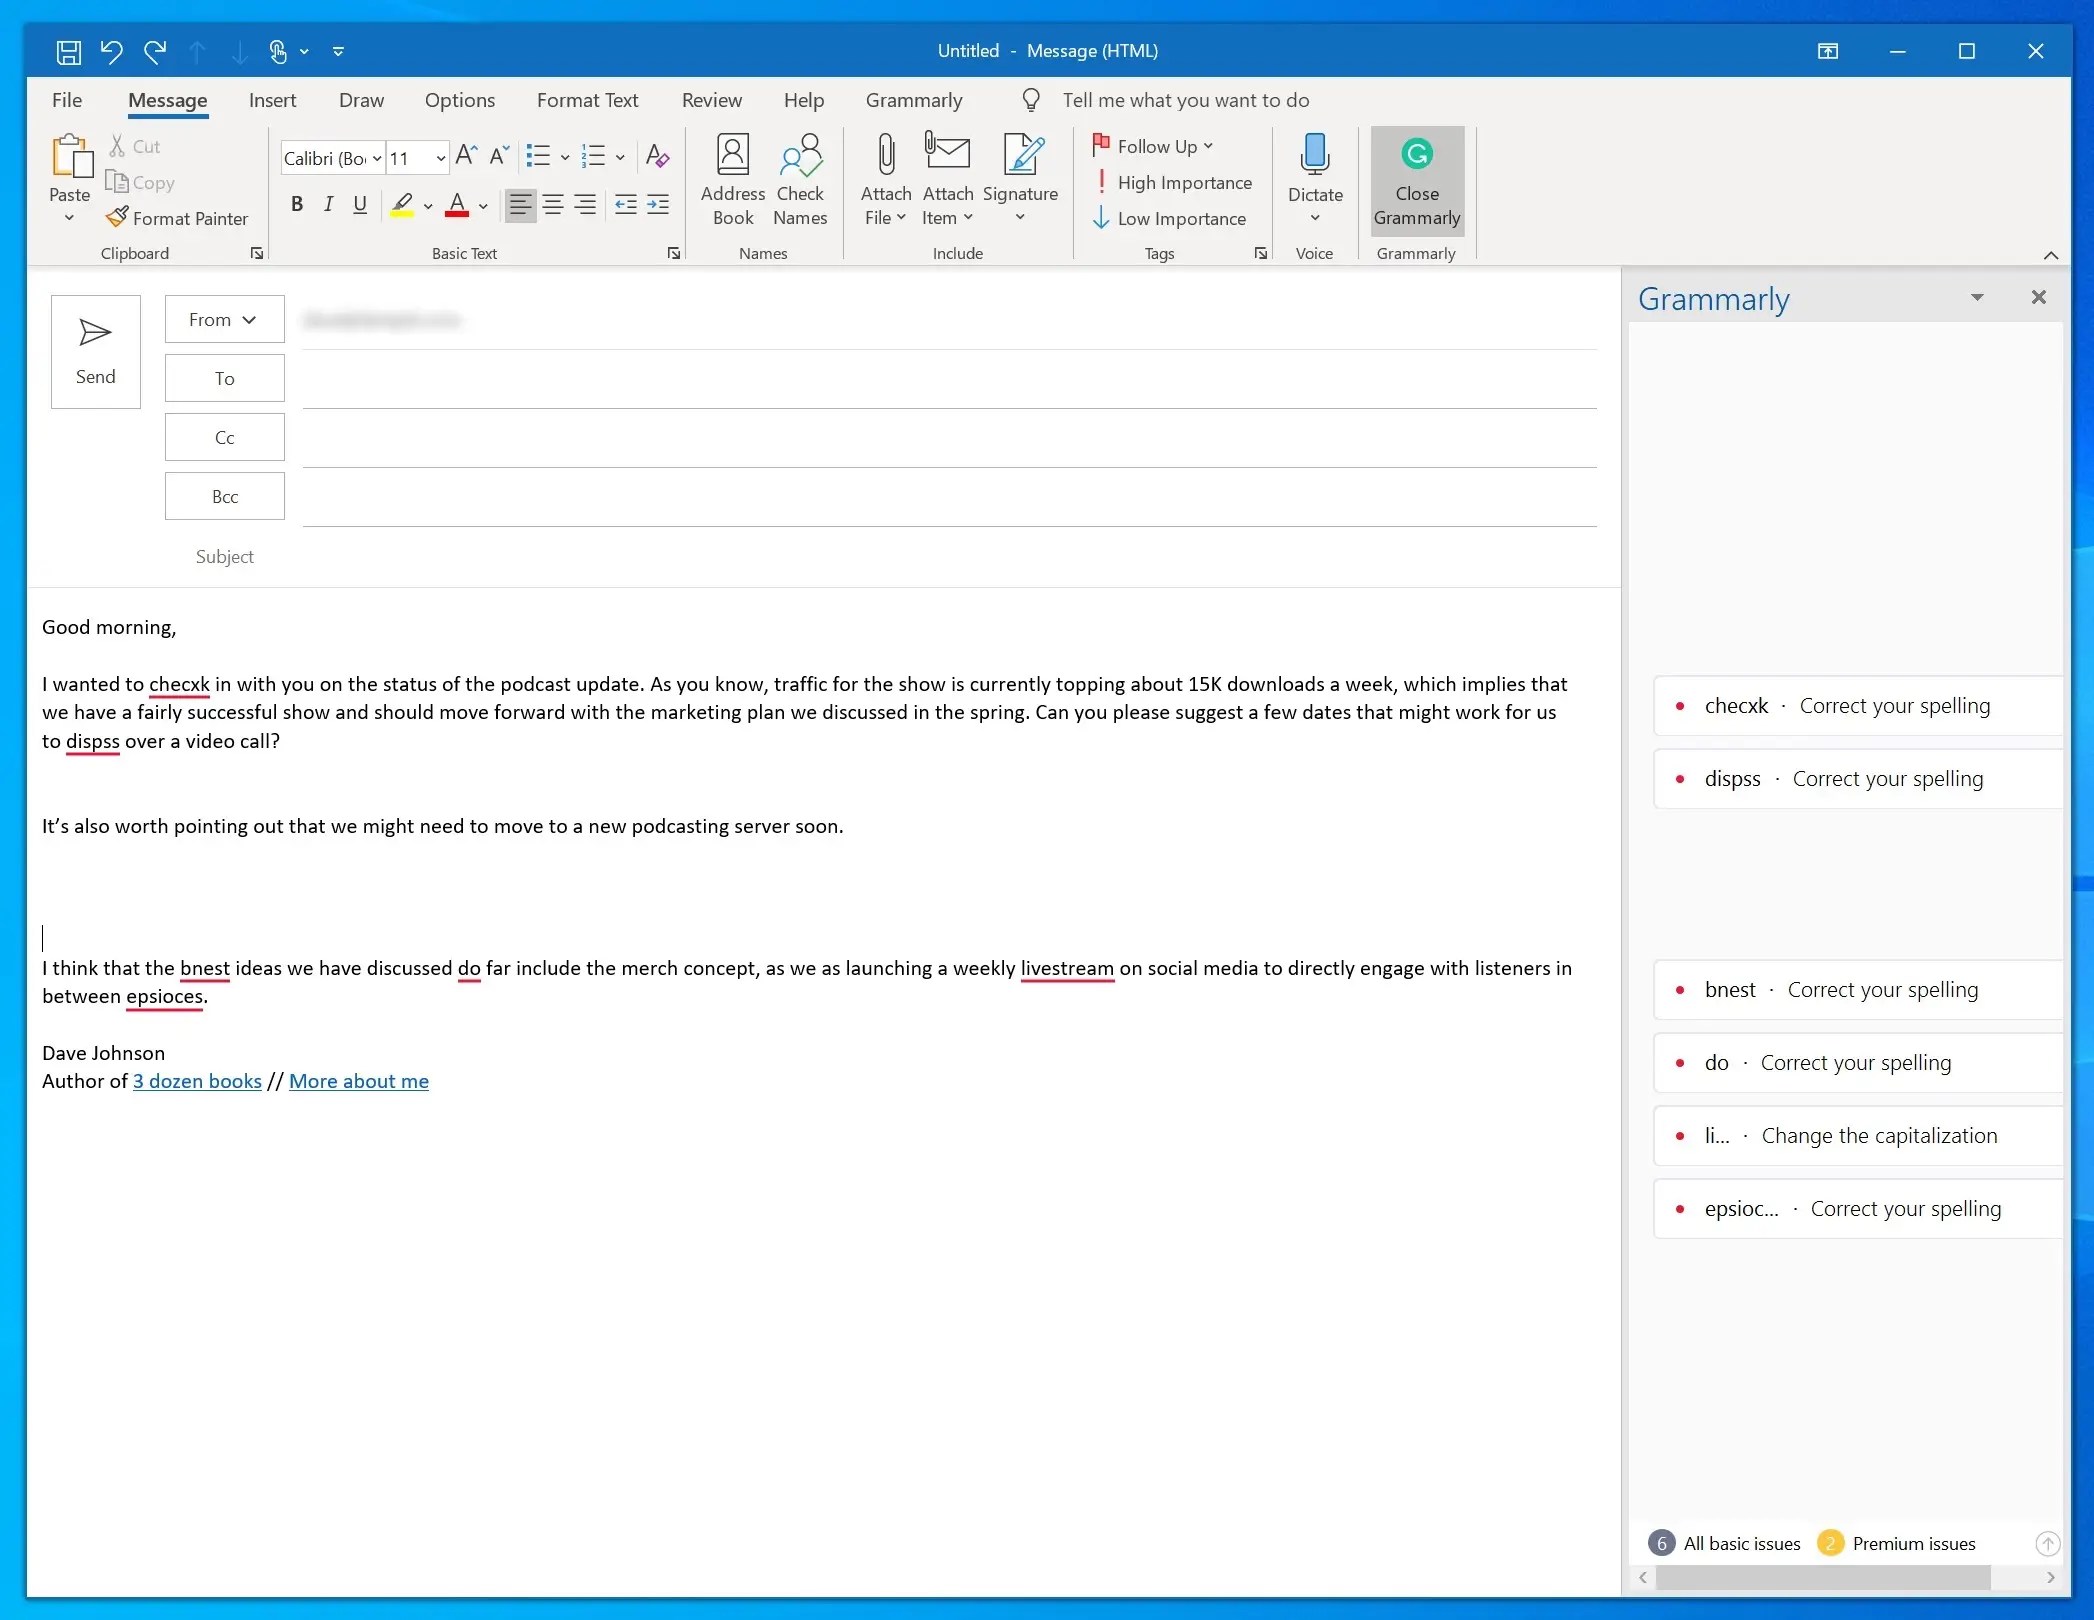
Task: Open the From account dropdown
Action: click(x=224, y=319)
